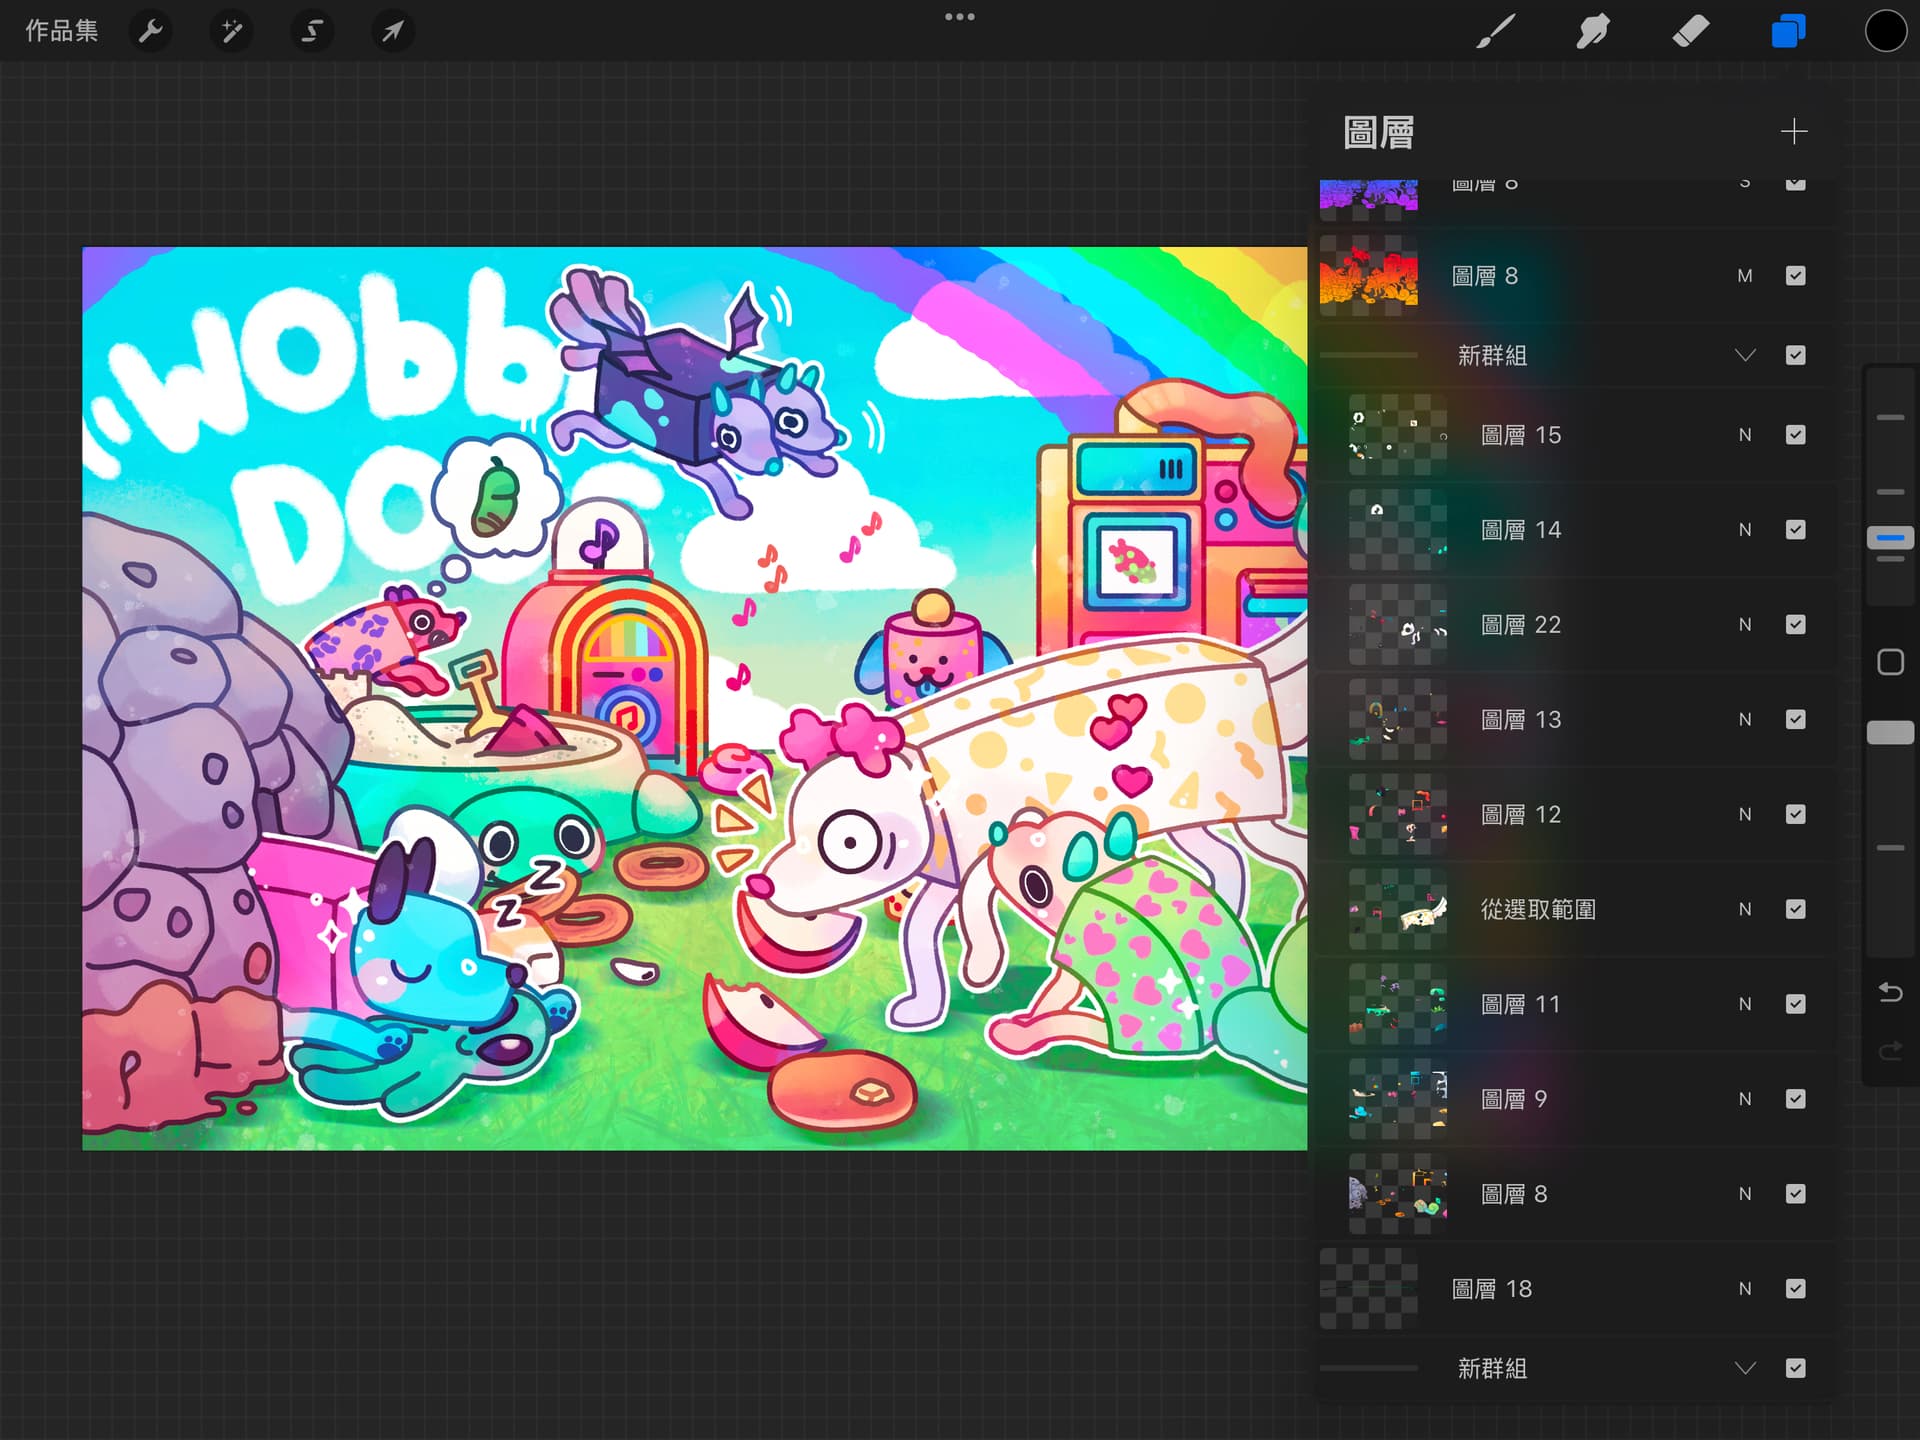Close the Layers panel icon
The width and height of the screenshot is (1920, 1440).
(x=1788, y=31)
